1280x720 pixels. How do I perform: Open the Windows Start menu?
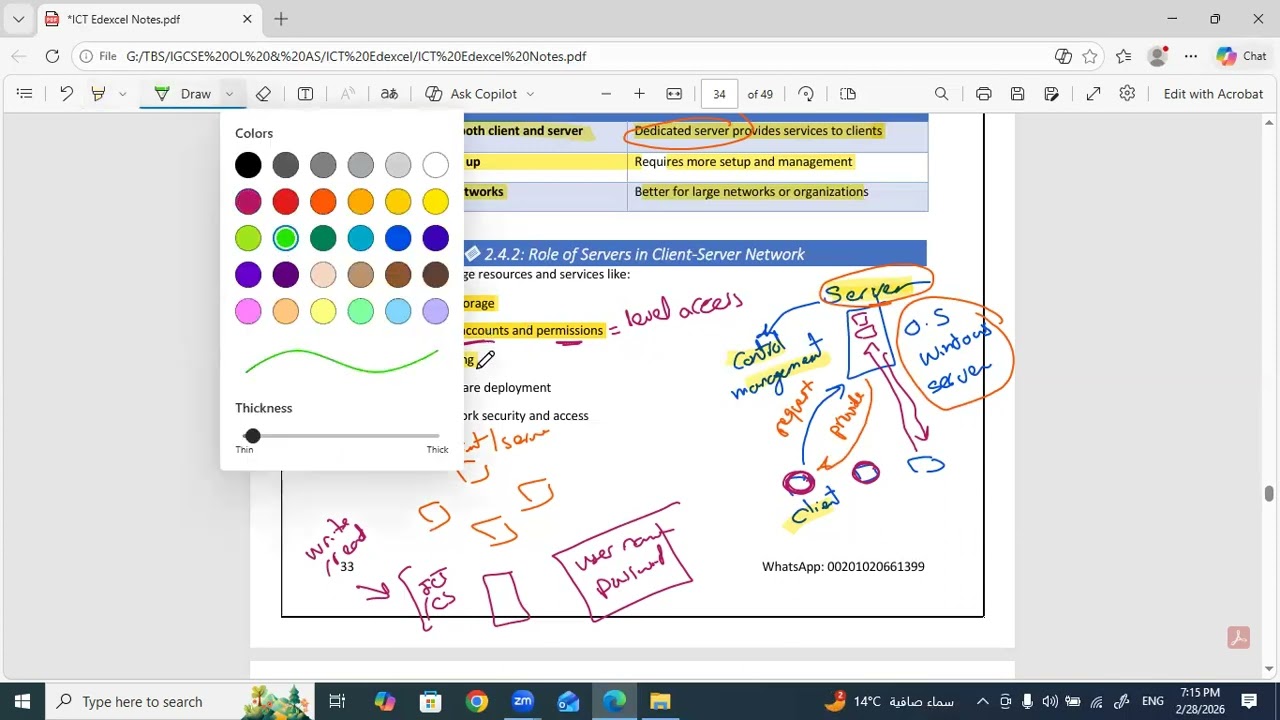(x=22, y=701)
